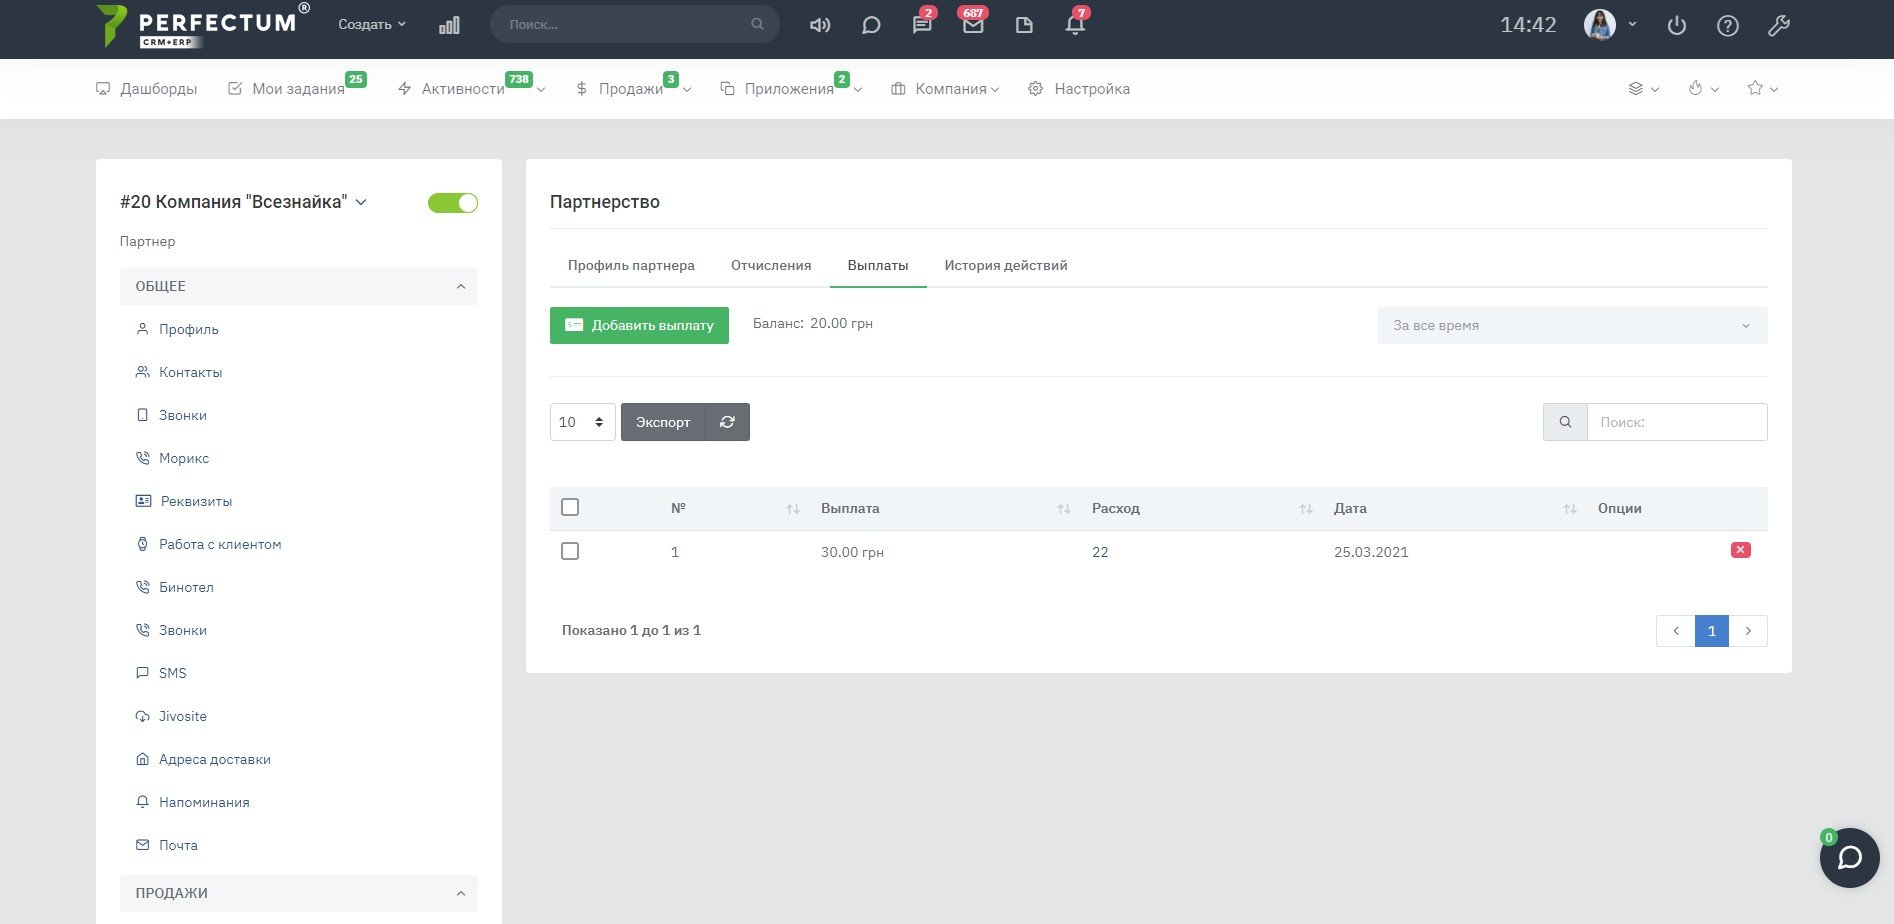Open the wrench setup icon

[x=1778, y=26]
